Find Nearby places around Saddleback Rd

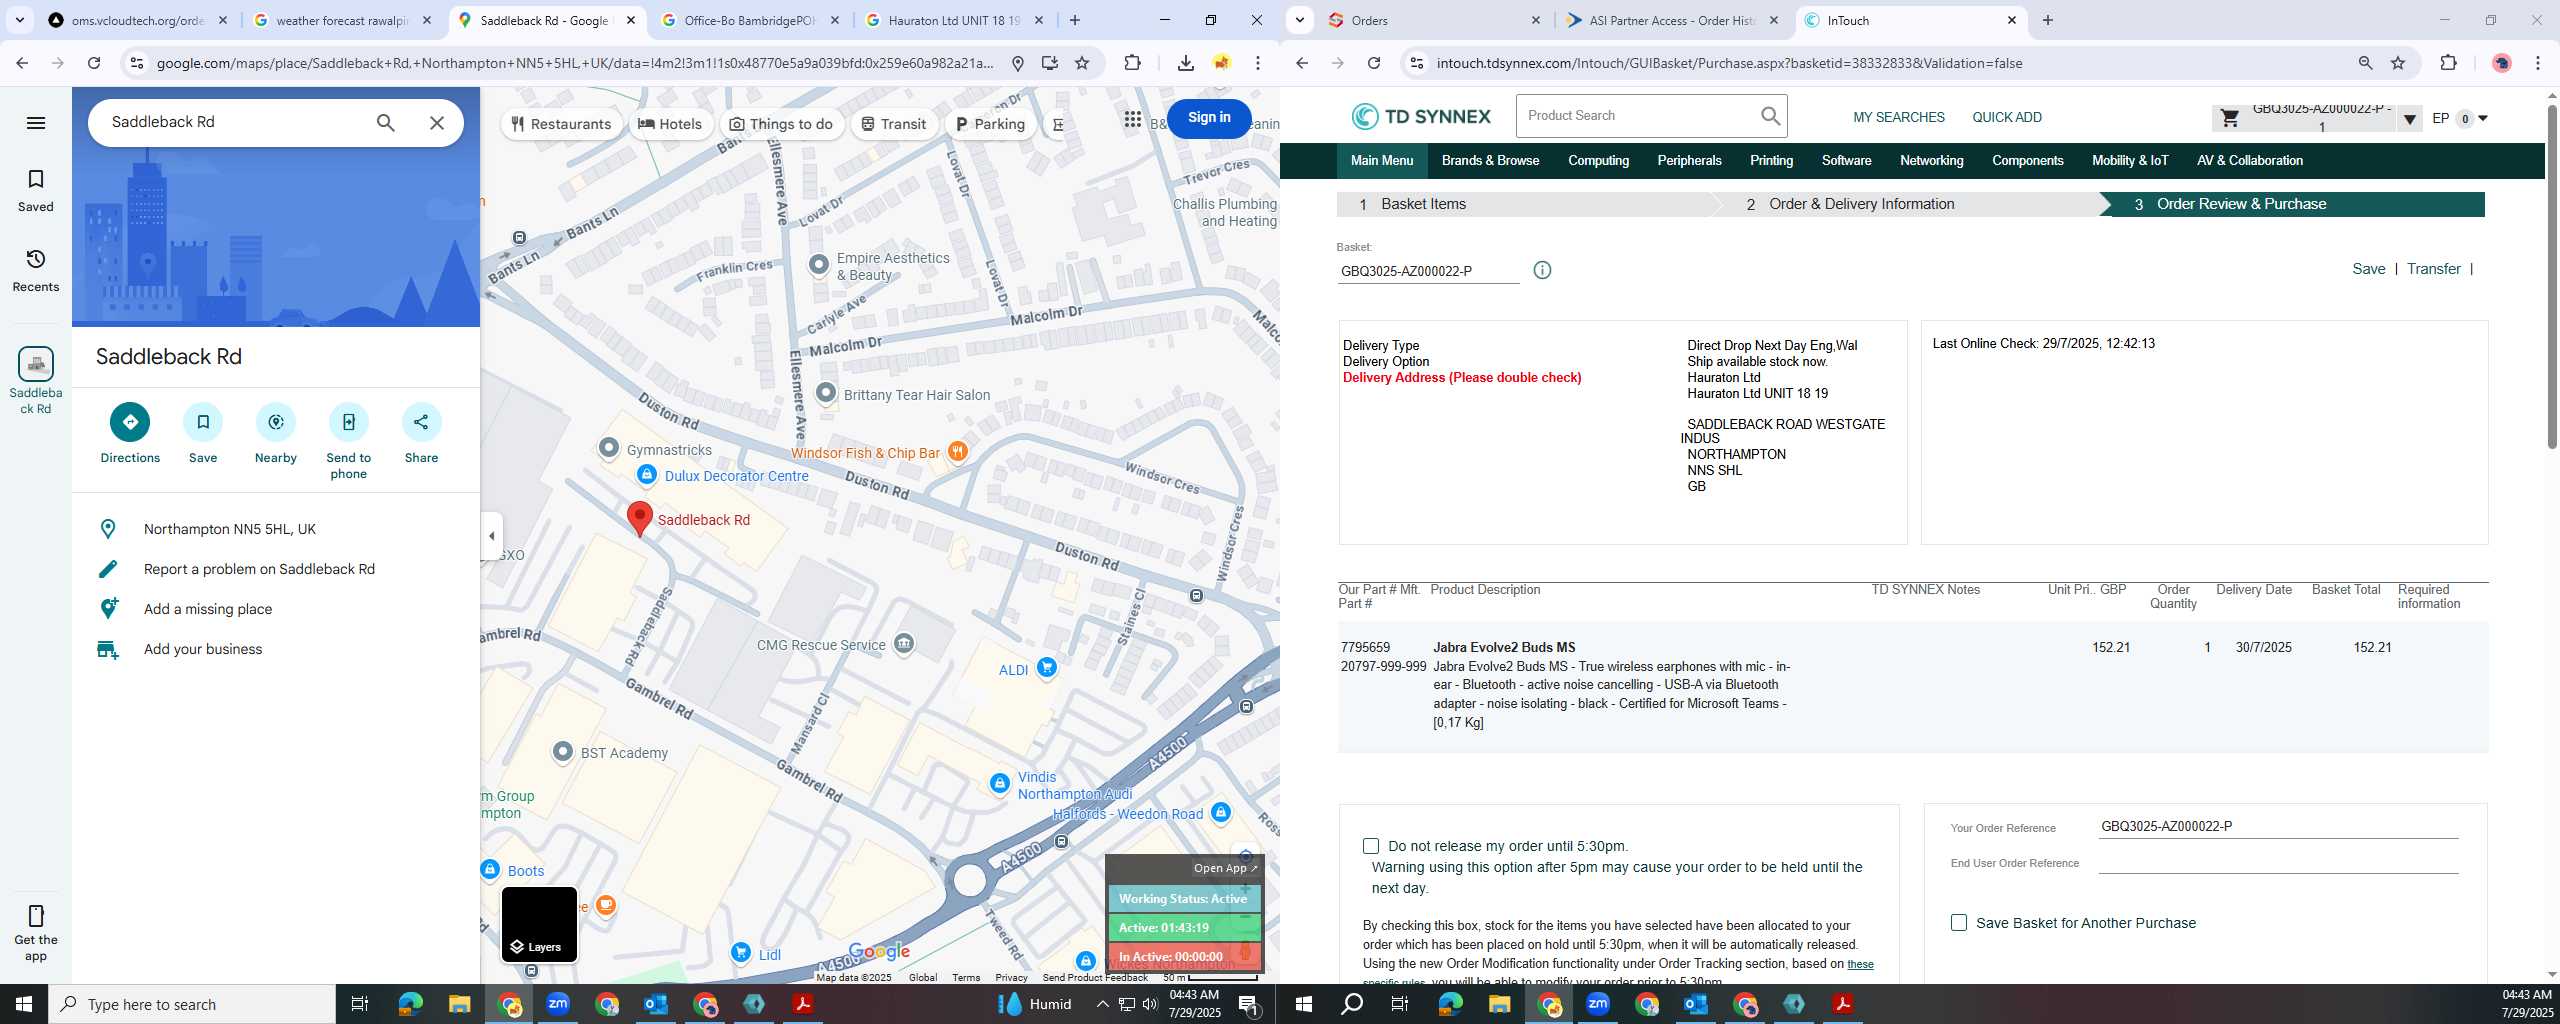(276, 433)
